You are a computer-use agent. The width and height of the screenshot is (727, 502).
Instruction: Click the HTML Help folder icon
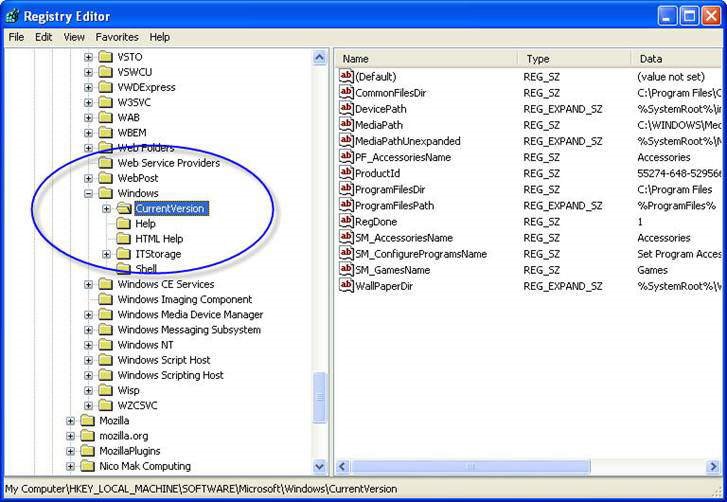[x=123, y=239]
